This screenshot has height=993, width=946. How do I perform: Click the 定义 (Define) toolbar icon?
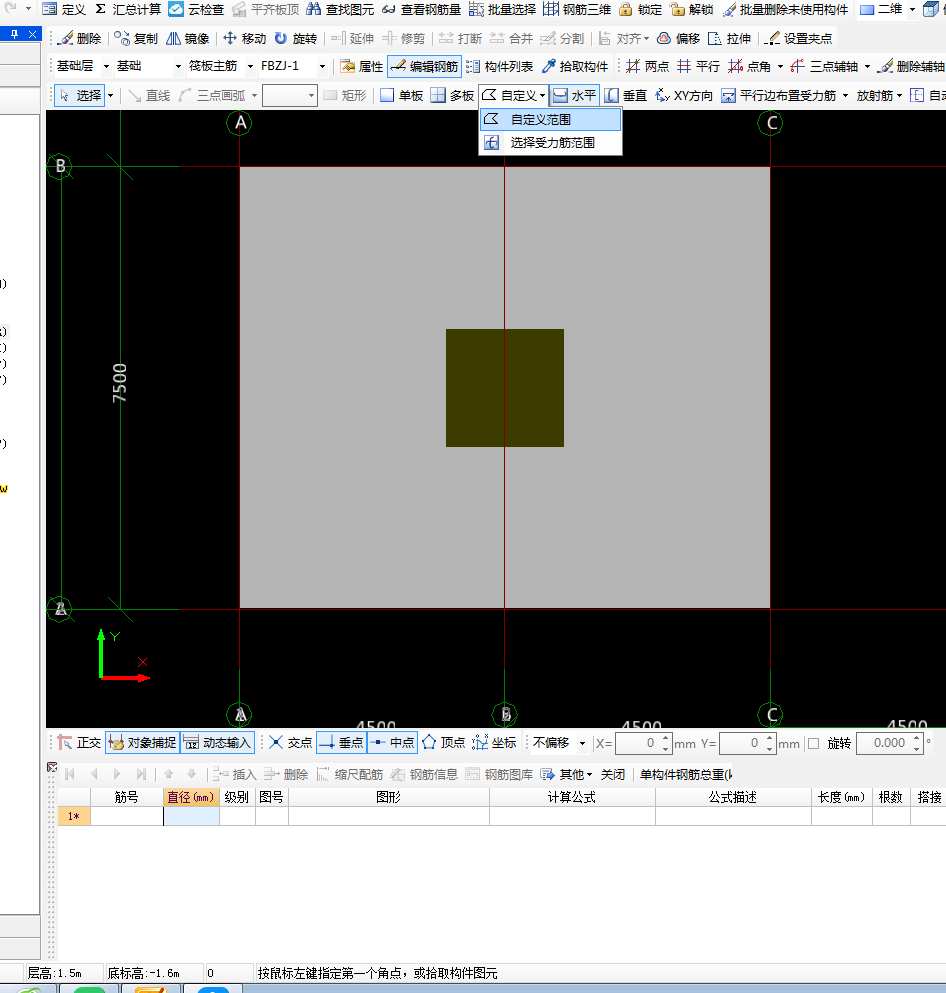pos(63,9)
